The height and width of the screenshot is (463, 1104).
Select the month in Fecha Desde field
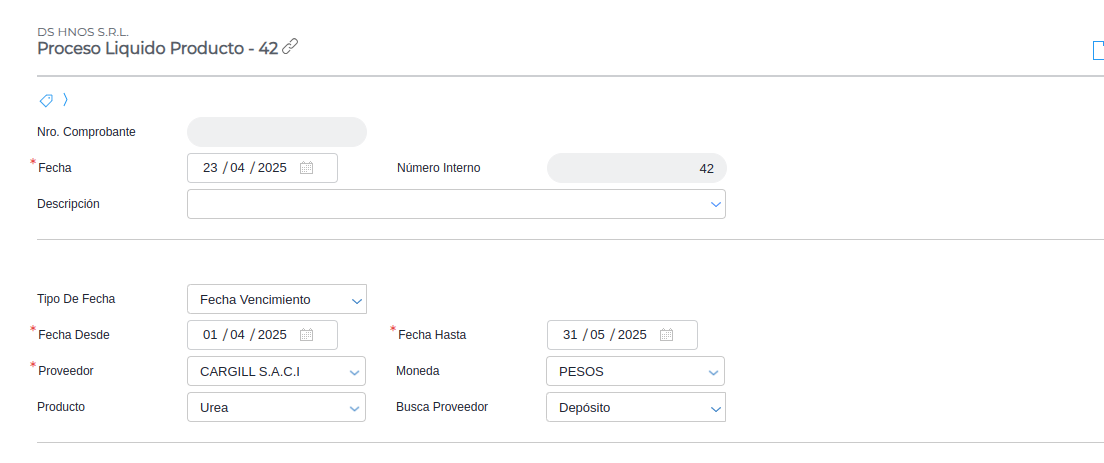(x=238, y=335)
